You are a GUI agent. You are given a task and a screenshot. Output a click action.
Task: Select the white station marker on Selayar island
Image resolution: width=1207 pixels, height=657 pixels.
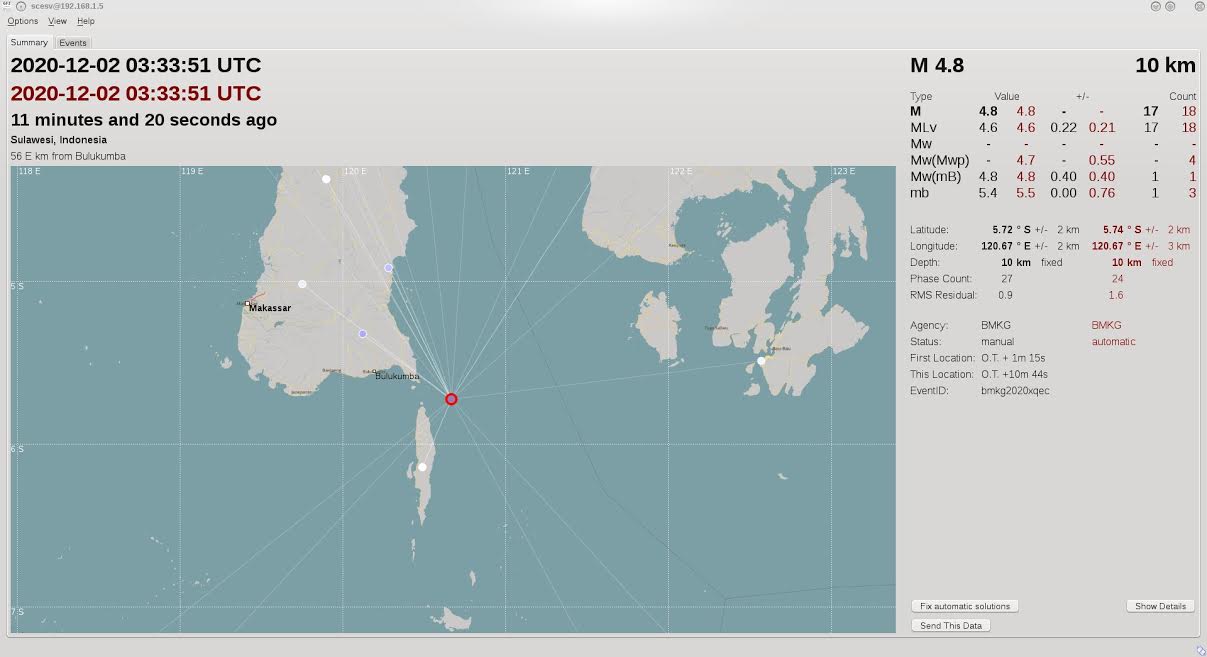click(x=422, y=467)
